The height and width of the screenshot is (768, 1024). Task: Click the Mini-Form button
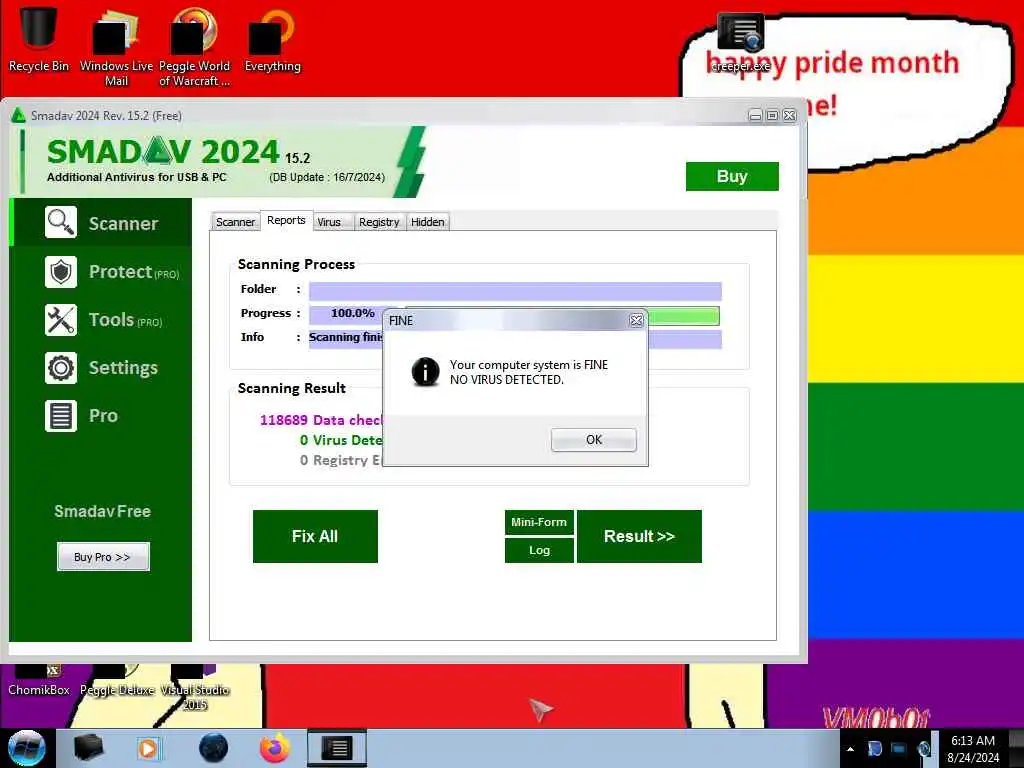pyautogui.click(x=539, y=522)
